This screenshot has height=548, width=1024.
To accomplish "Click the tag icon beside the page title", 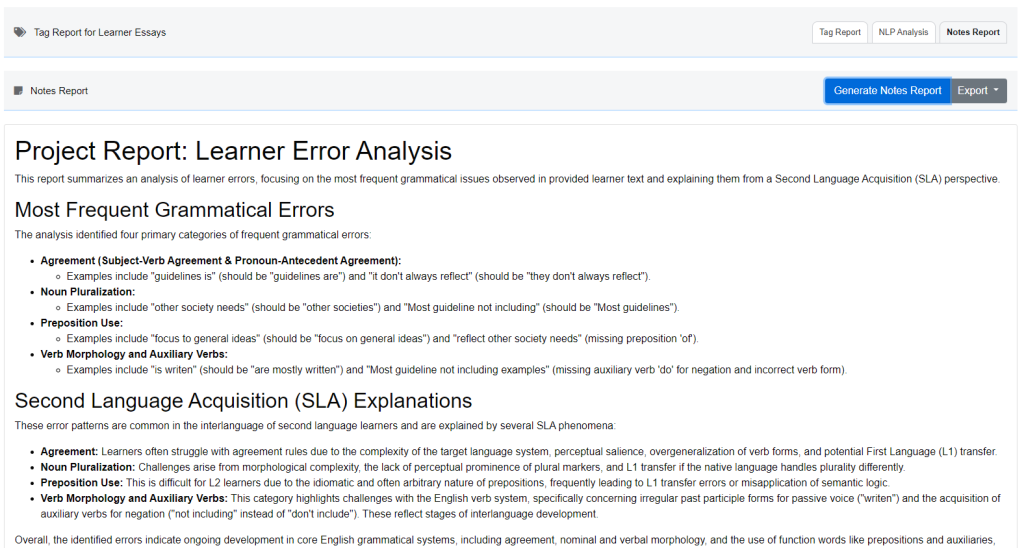I will (x=20, y=32).
